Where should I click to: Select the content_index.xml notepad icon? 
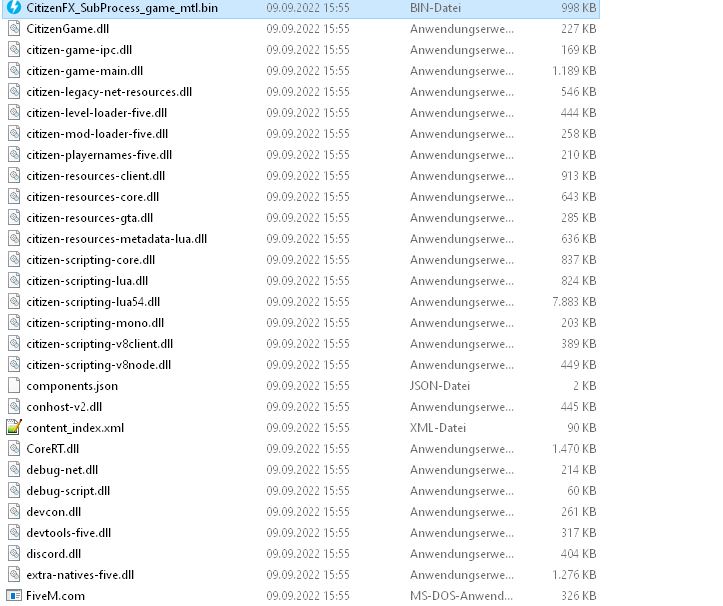(x=14, y=427)
